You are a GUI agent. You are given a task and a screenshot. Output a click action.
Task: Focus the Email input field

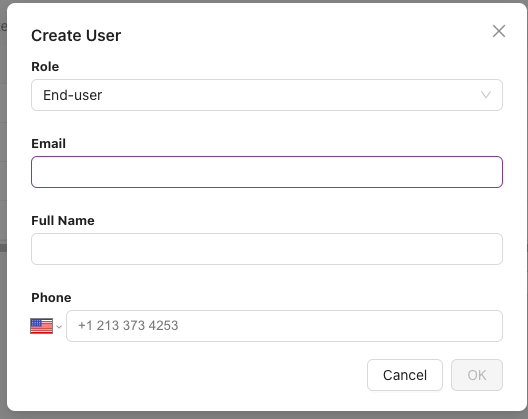[267, 172]
